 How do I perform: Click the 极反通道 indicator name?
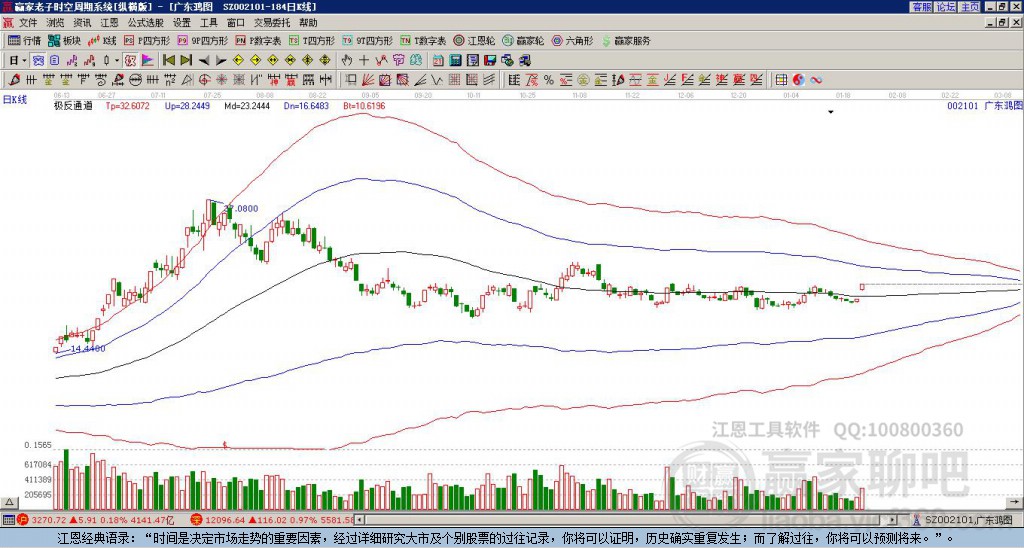[73, 105]
